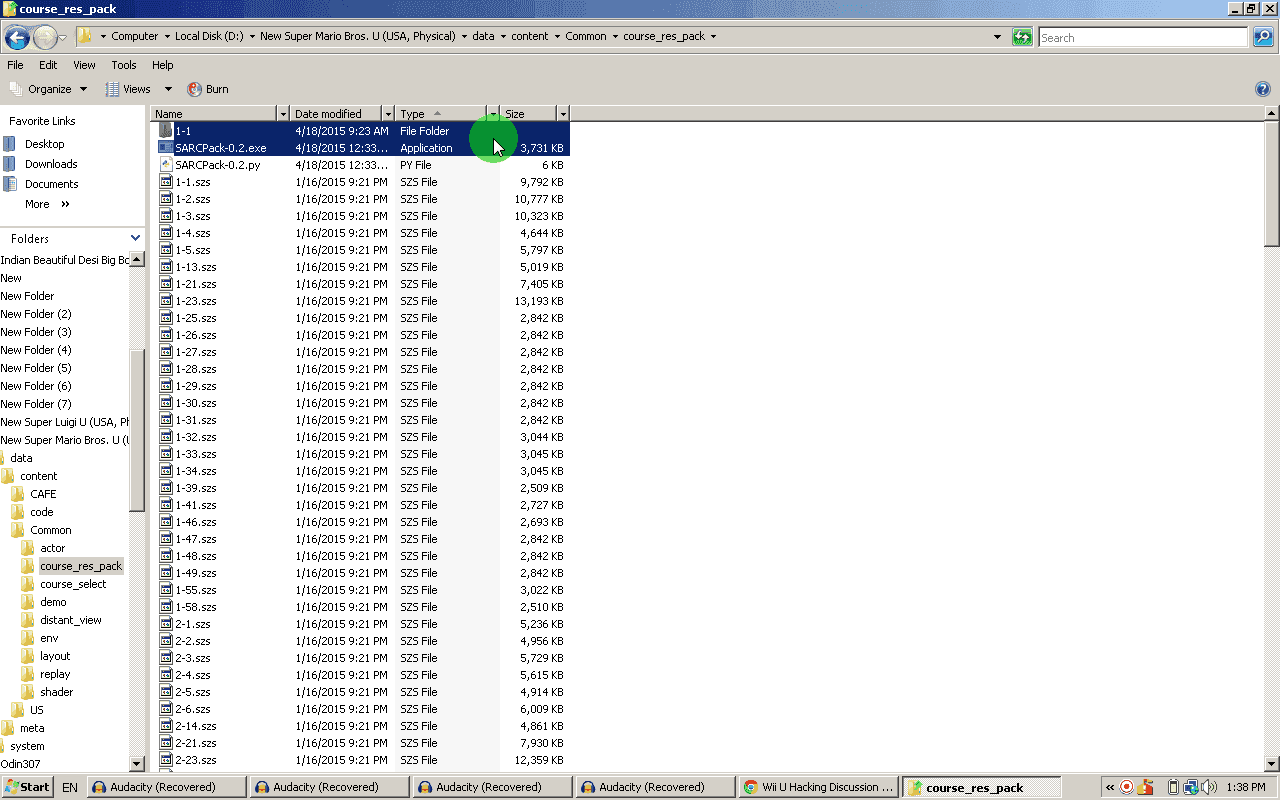This screenshot has height=800, width=1280.
Task: Collapse the Folders pane chevron
Action: tap(136, 238)
